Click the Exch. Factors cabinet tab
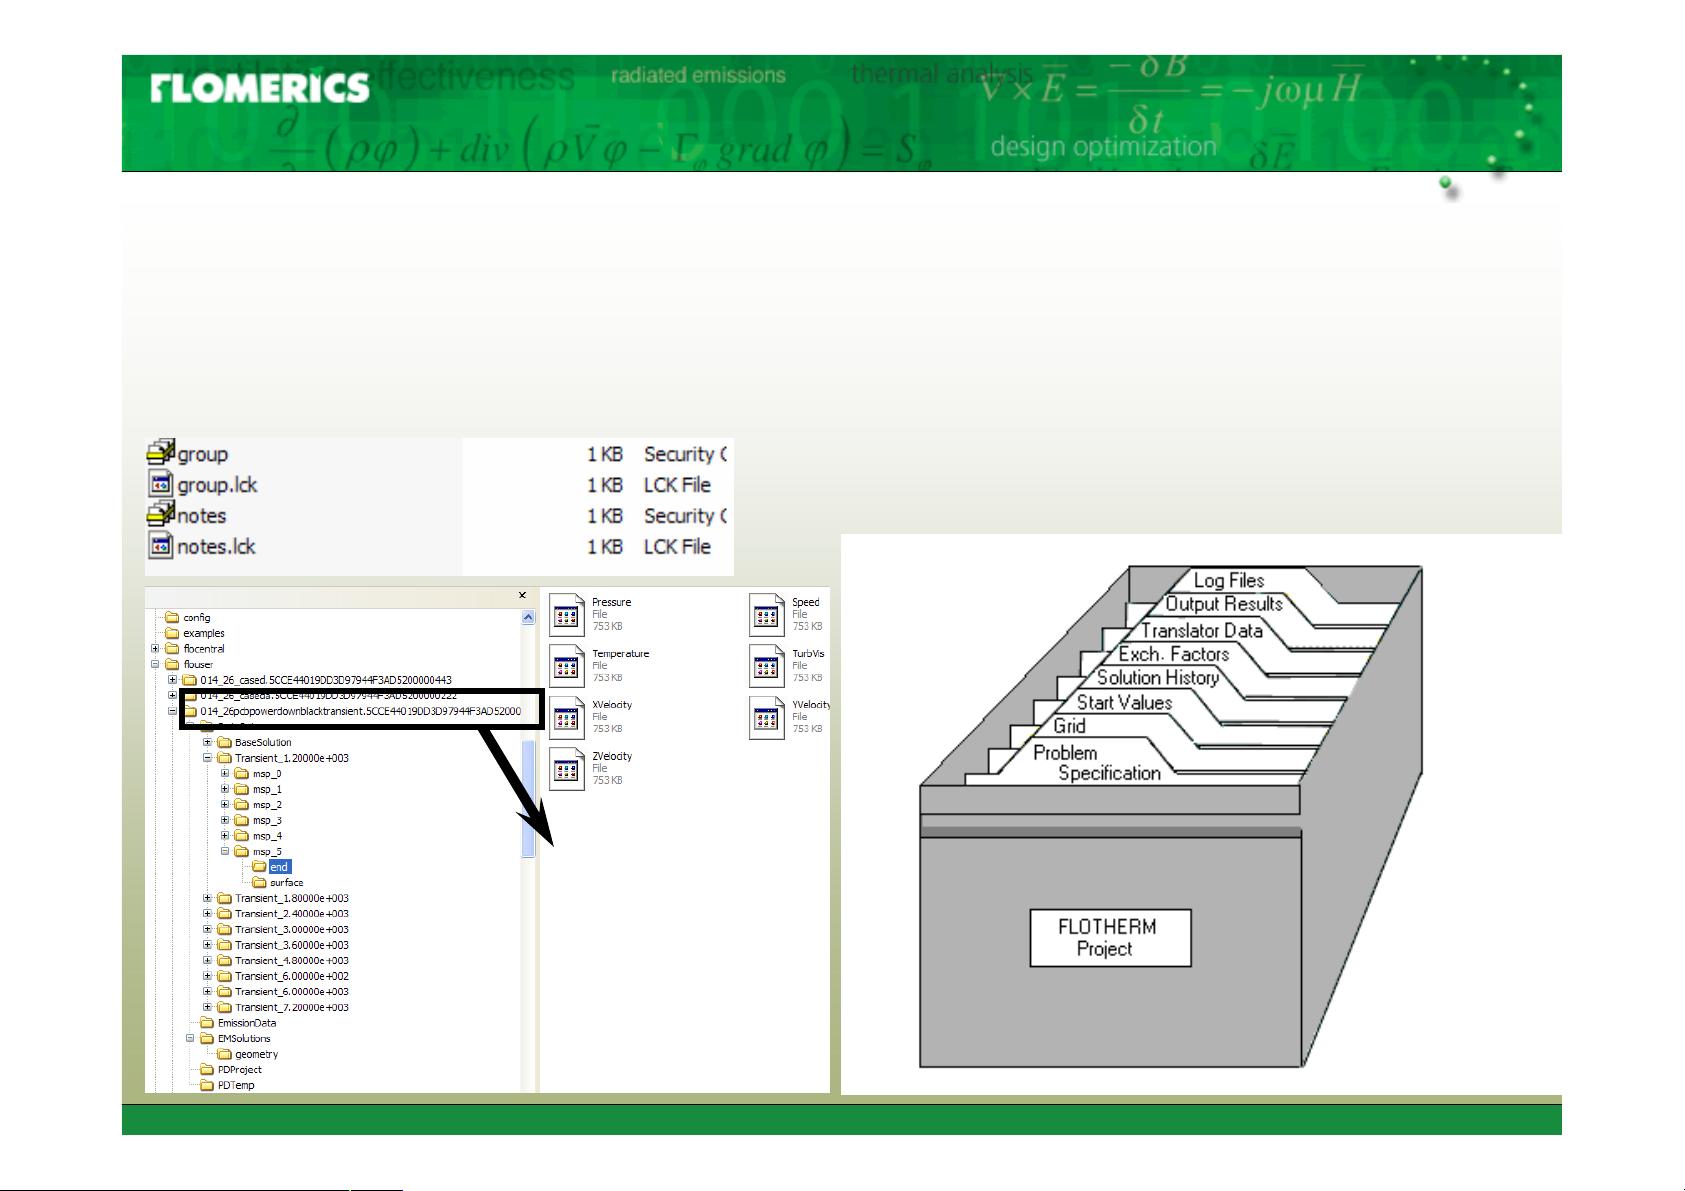Image resolution: width=1685 pixels, height=1191 pixels. point(1173,654)
